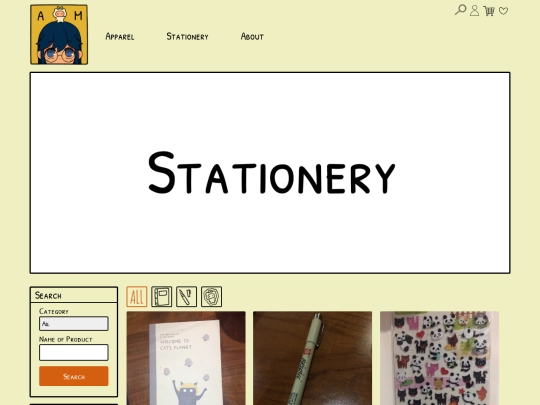This screenshot has height=405, width=540.
Task: Click the large Stationery banner
Action: [x=270, y=173]
